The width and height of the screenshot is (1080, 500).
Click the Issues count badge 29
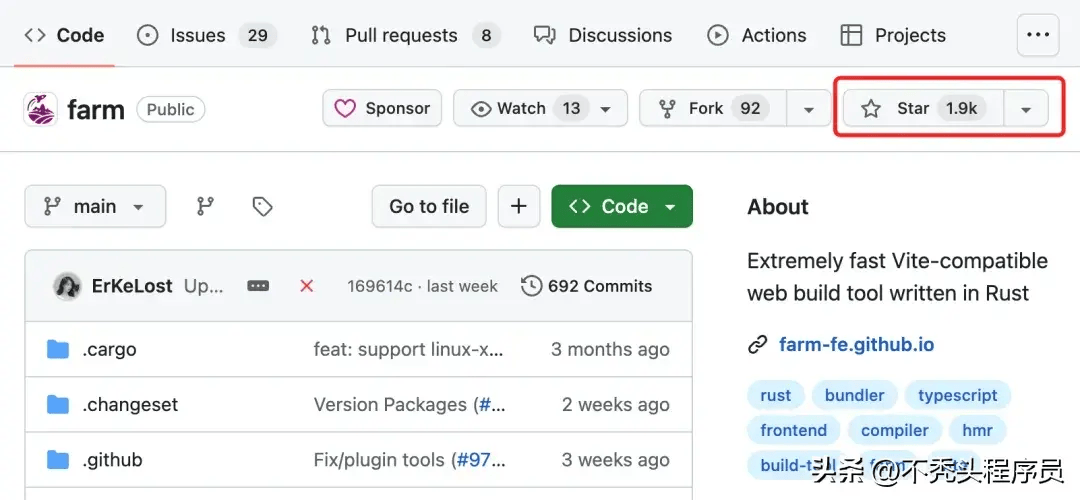258,35
